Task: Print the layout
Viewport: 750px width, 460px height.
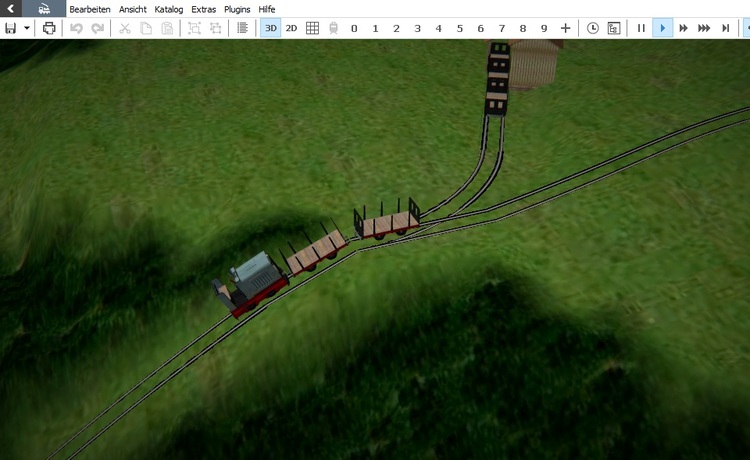Action: pyautogui.click(x=49, y=28)
